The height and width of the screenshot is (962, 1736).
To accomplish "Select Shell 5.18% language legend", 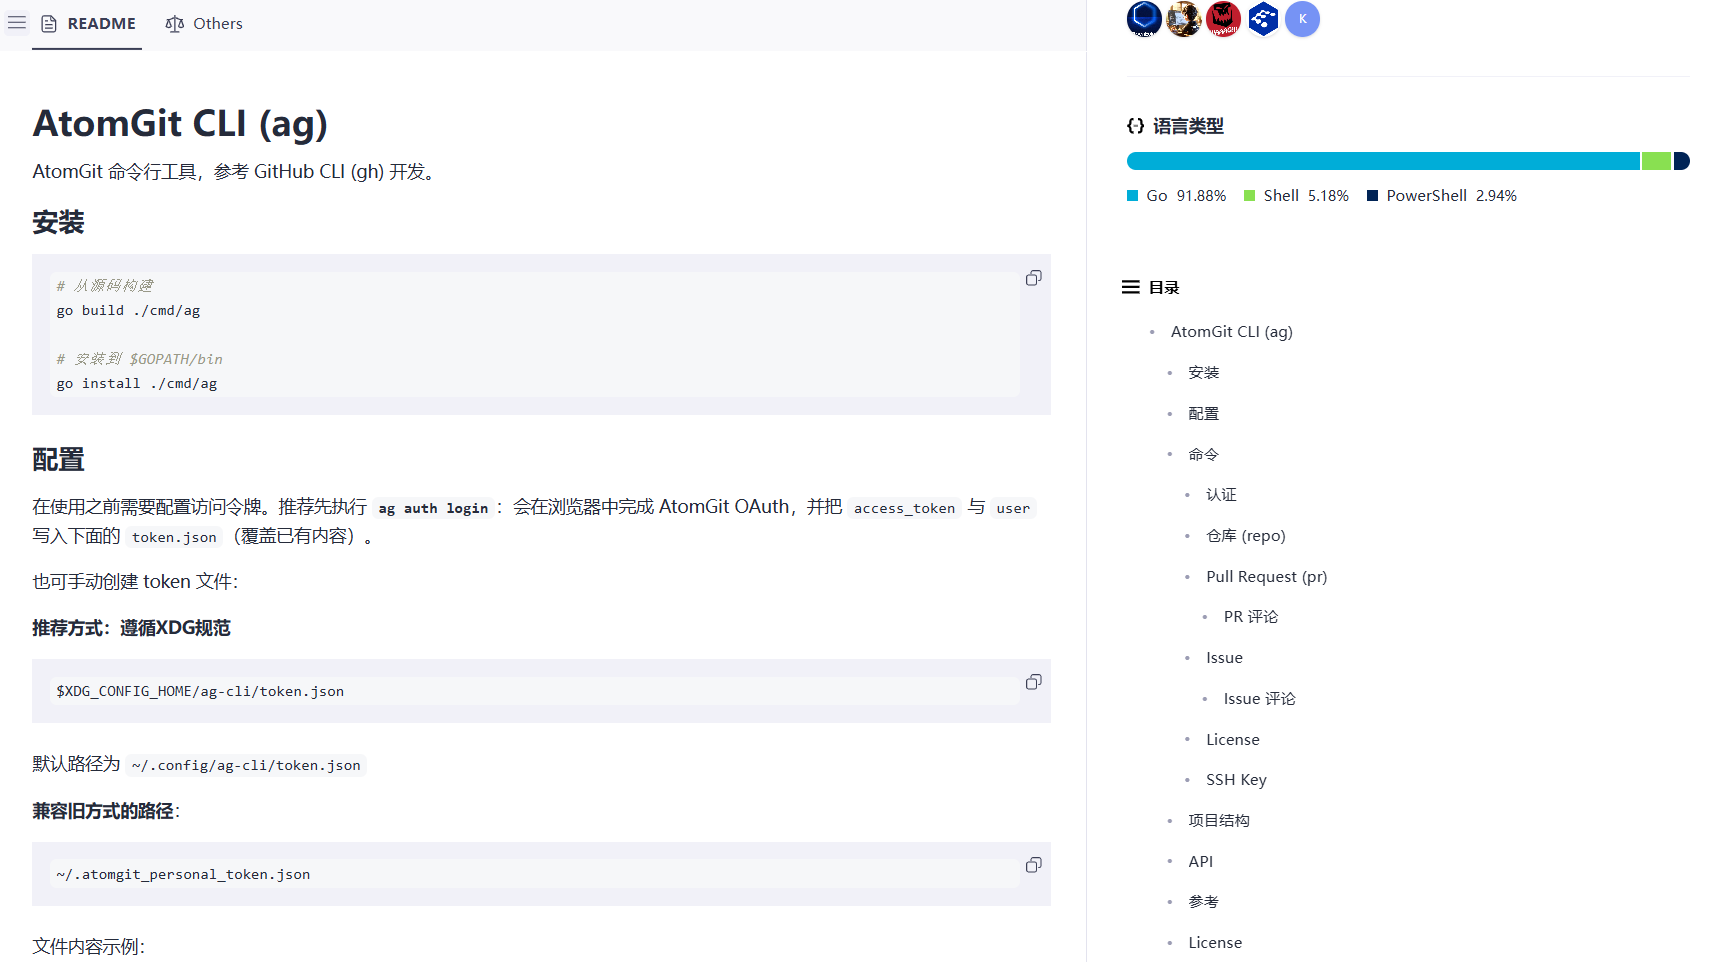I will [1296, 196].
